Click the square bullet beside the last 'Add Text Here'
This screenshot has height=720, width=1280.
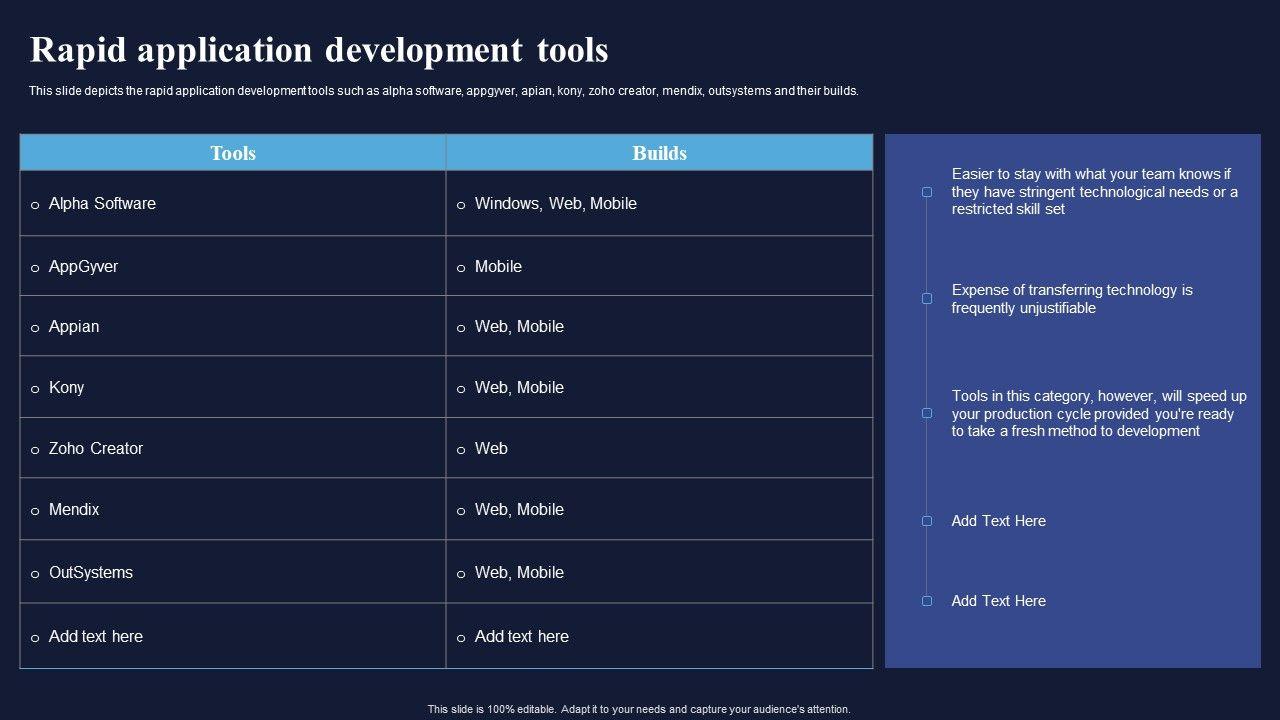pyautogui.click(x=927, y=601)
